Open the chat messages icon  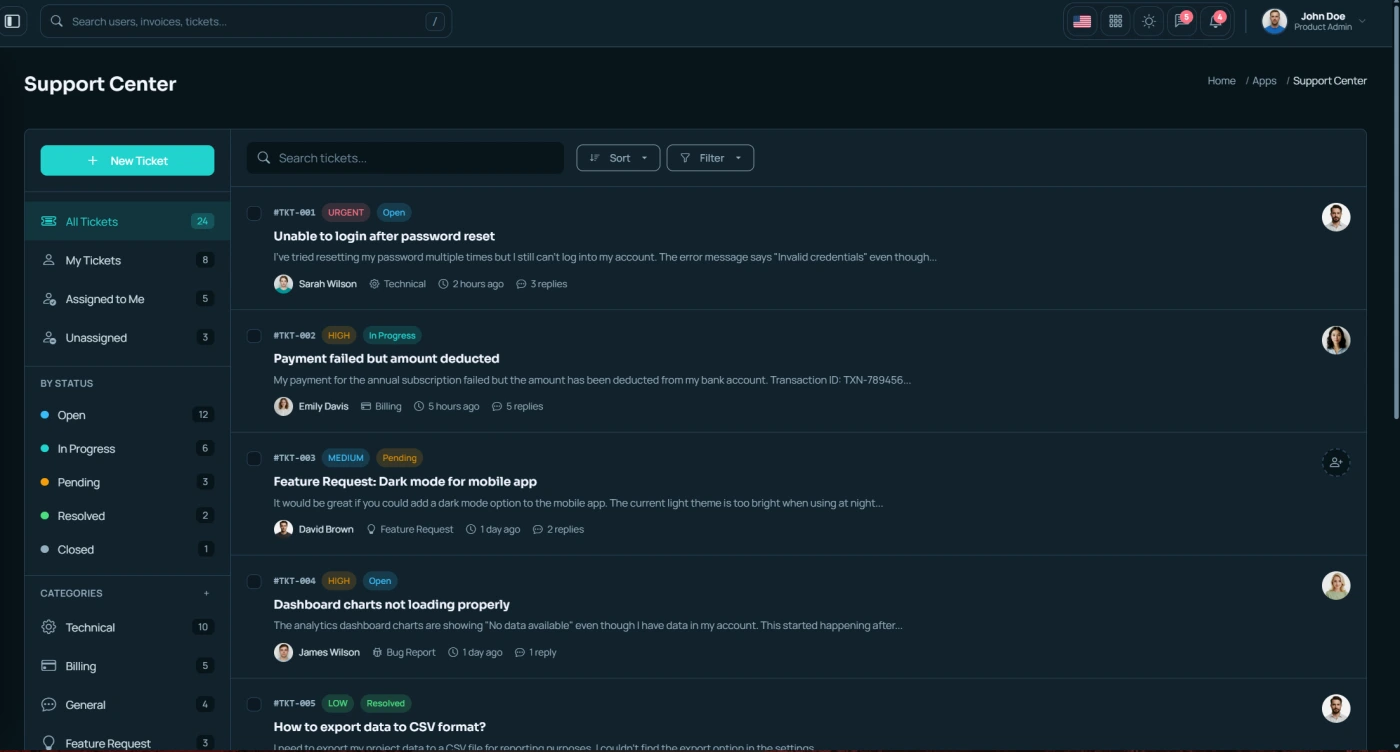pyautogui.click(x=1182, y=21)
